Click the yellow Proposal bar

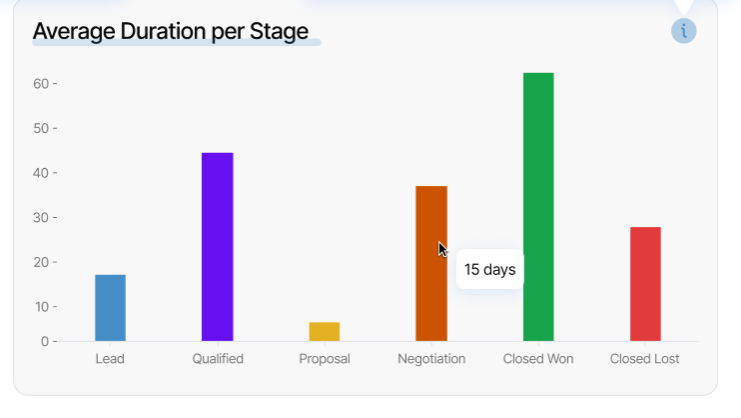(x=324, y=331)
